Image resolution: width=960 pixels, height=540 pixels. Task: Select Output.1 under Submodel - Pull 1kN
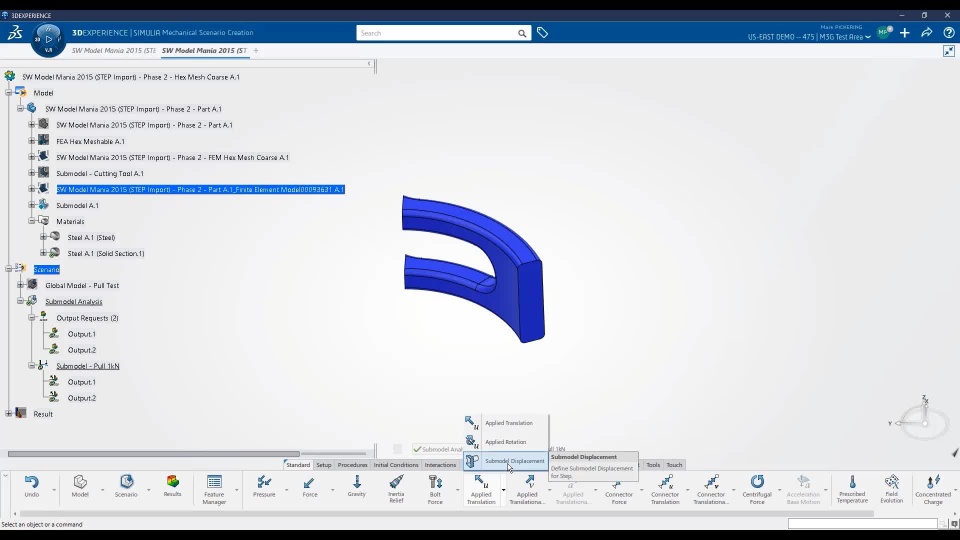[81, 382]
